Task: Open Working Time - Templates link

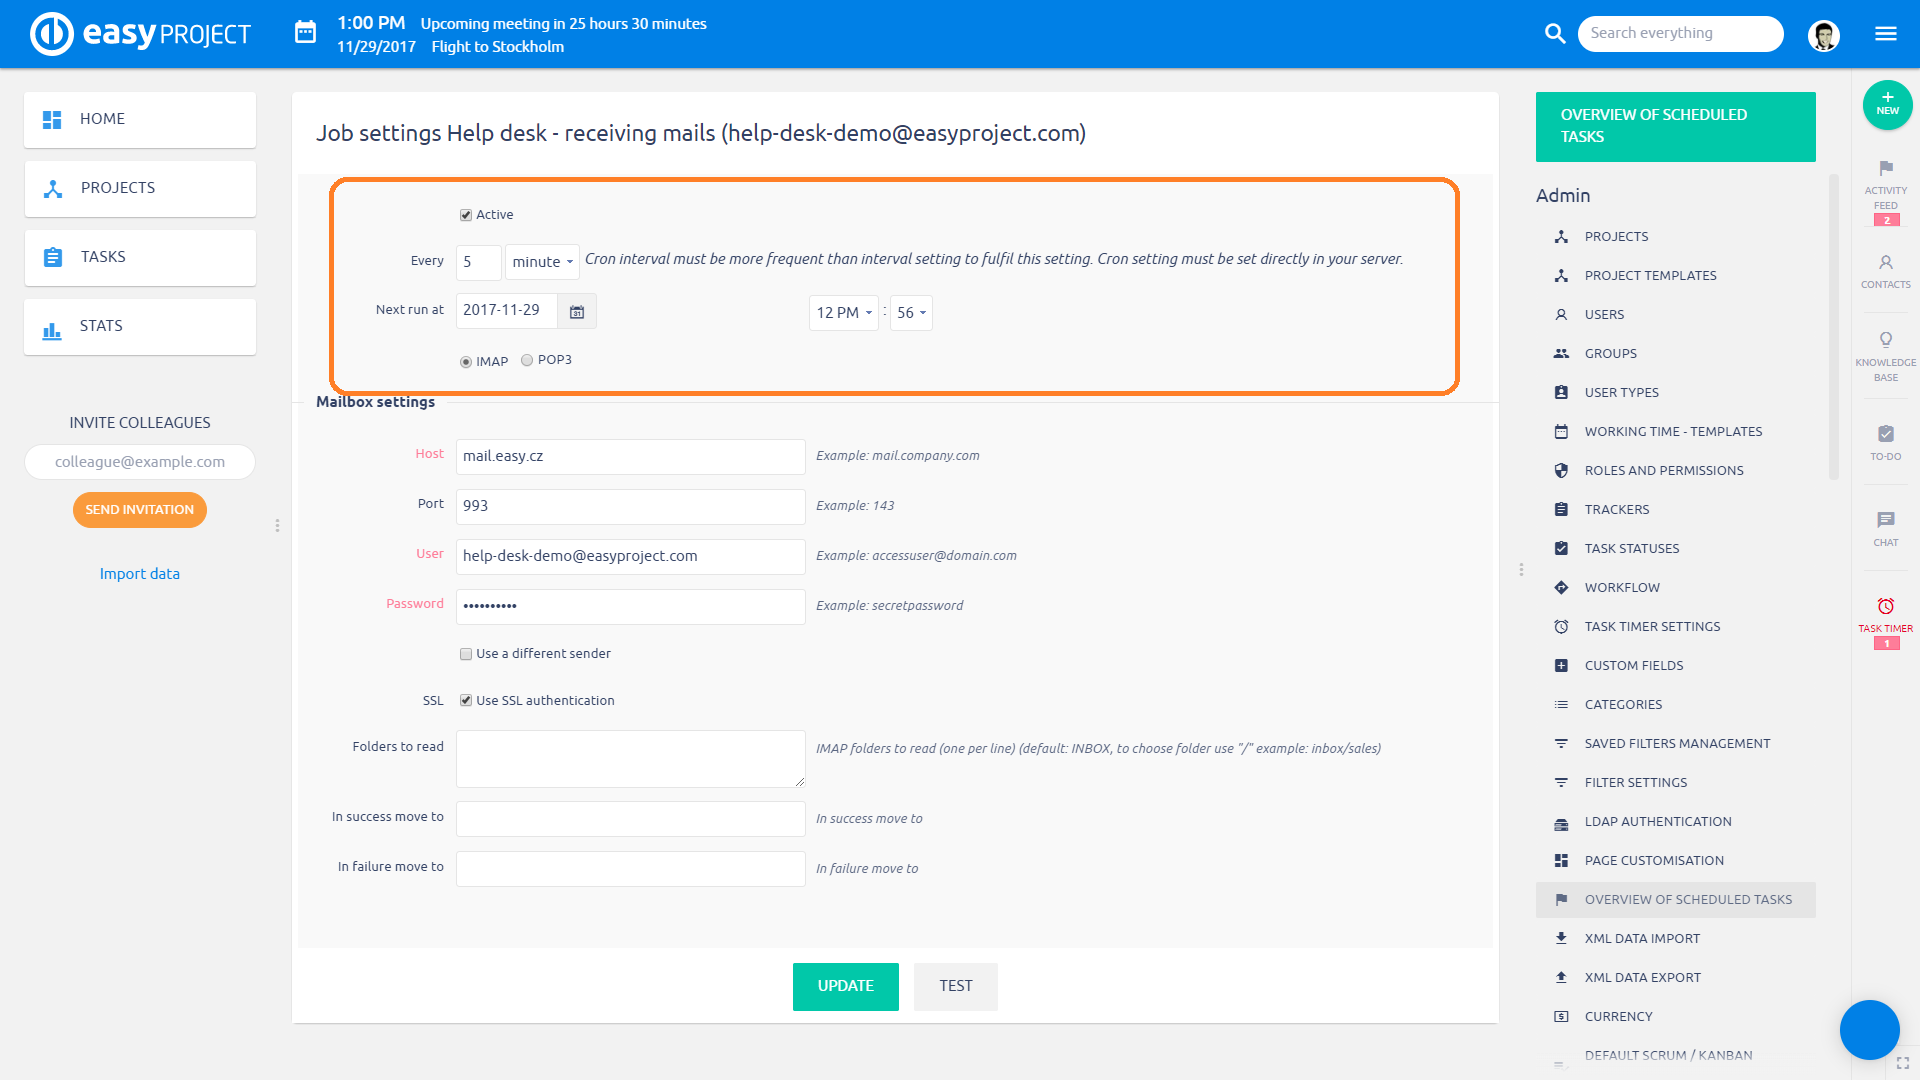Action: click(x=1676, y=432)
